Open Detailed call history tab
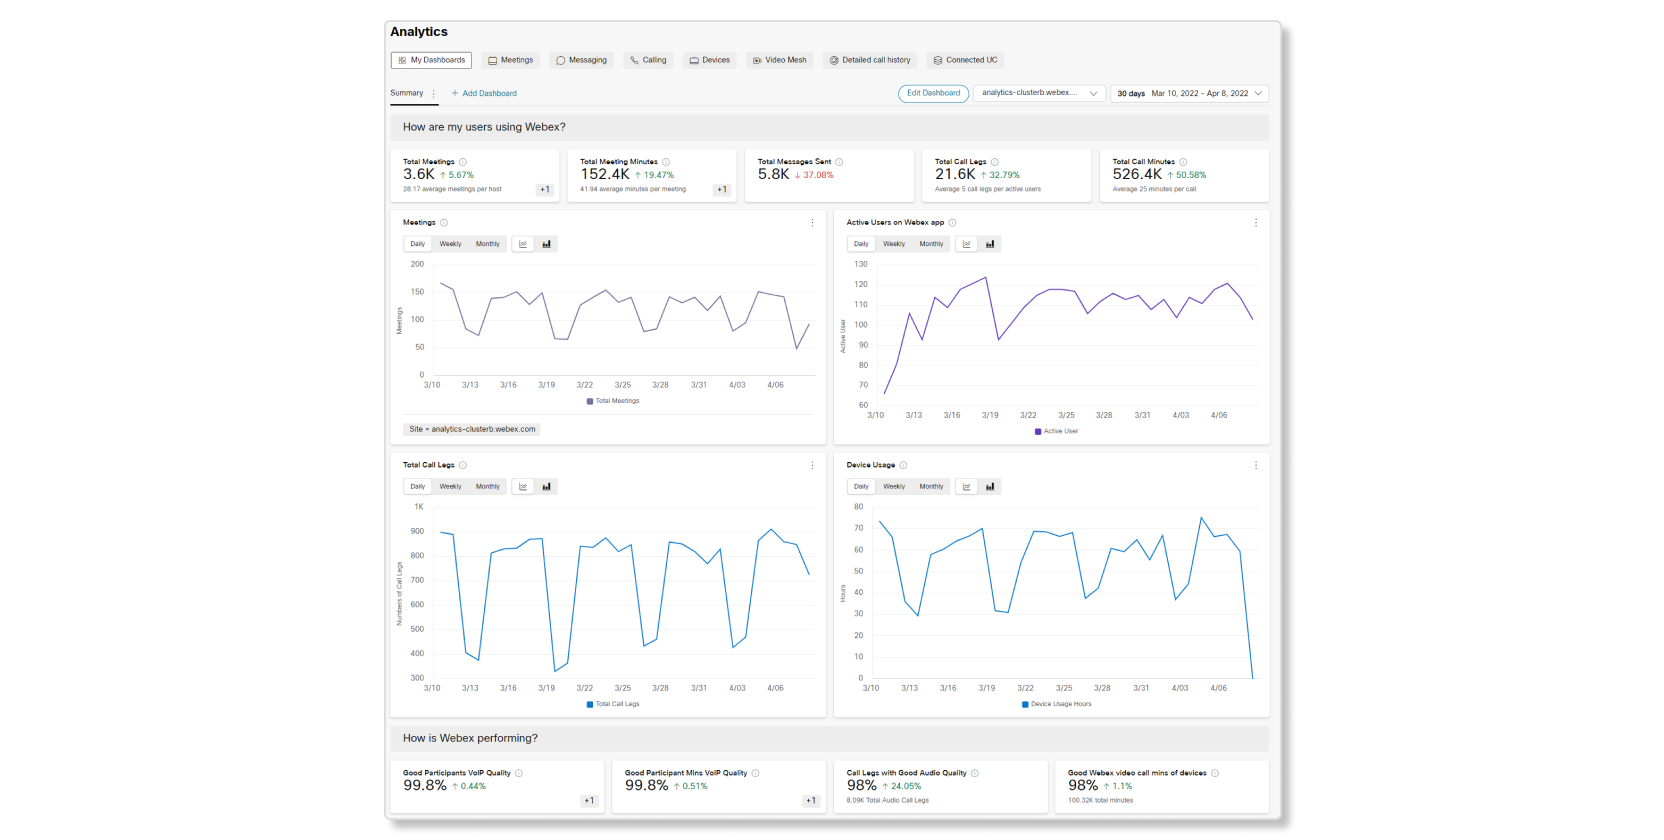The image size is (1664, 840). click(869, 60)
